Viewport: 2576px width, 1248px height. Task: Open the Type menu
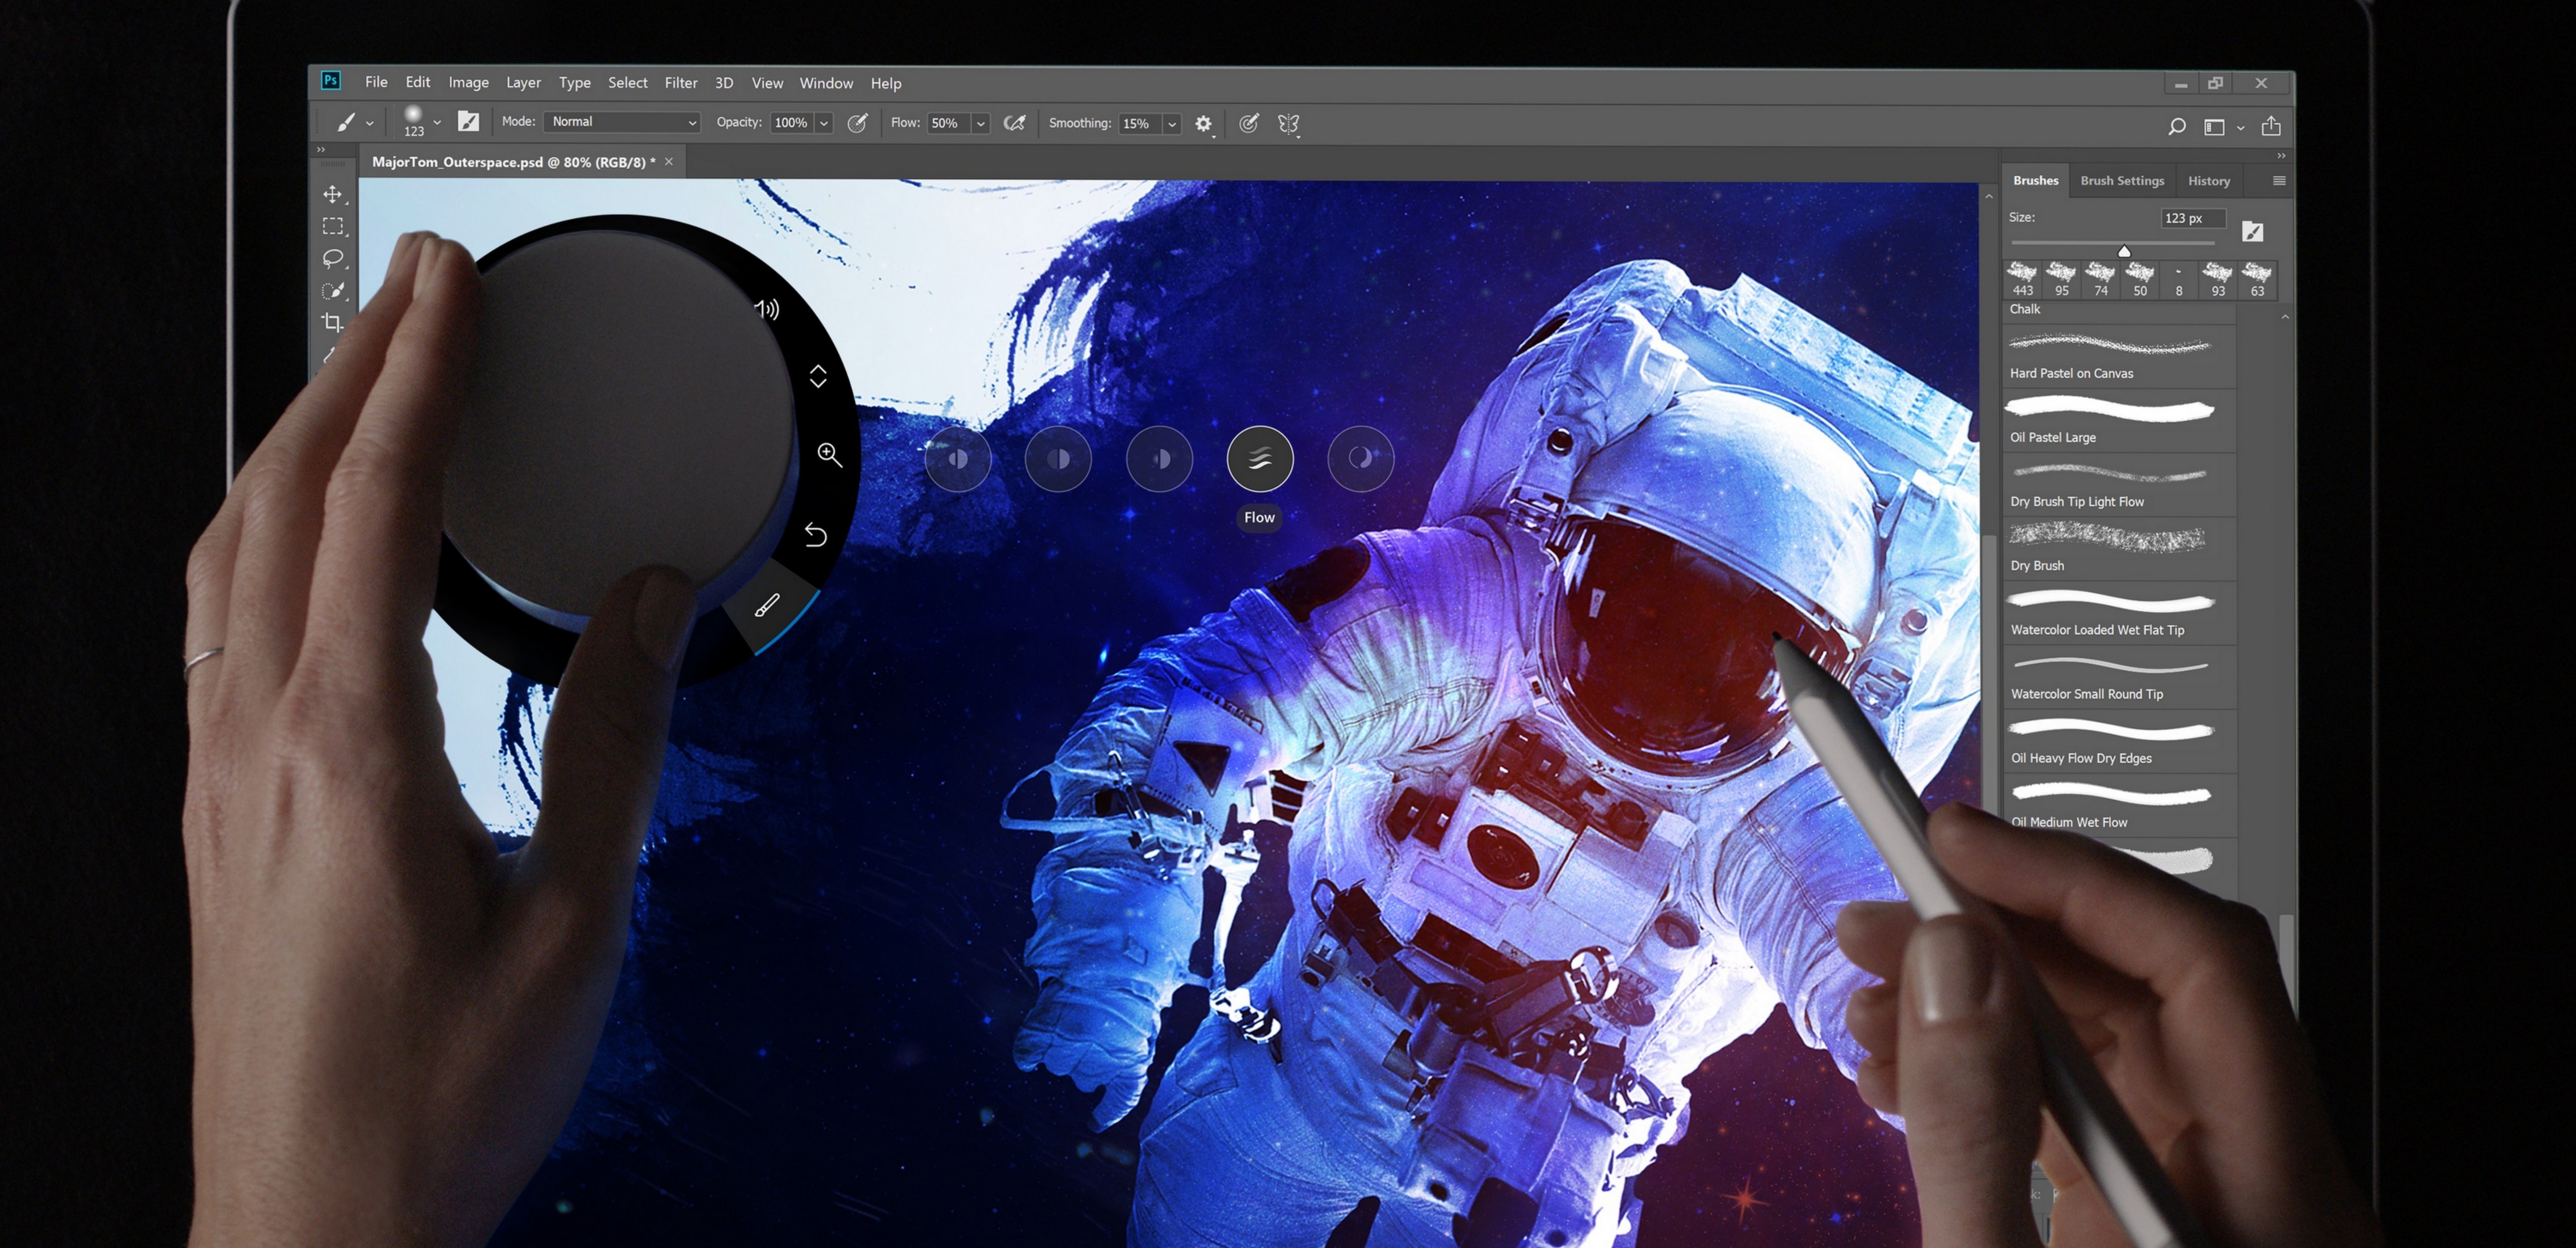pyautogui.click(x=574, y=83)
